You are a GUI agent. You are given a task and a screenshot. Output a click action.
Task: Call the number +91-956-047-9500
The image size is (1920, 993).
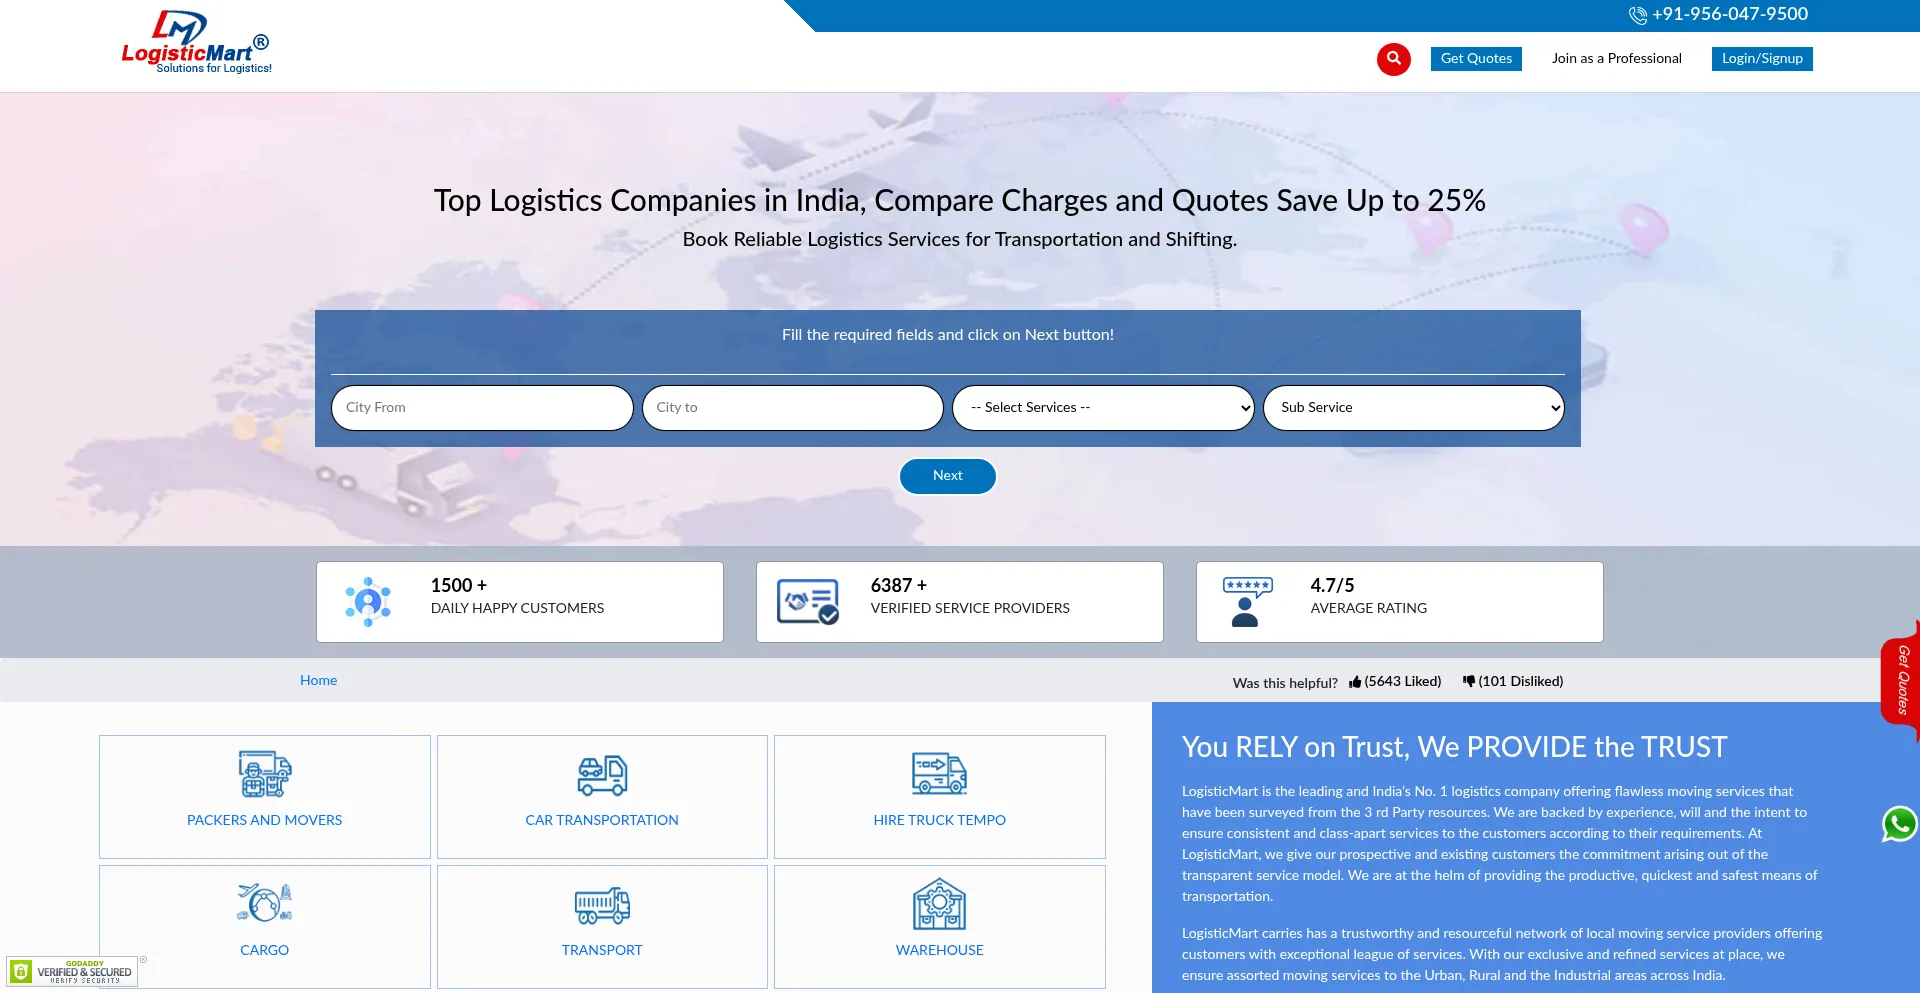[1729, 14]
